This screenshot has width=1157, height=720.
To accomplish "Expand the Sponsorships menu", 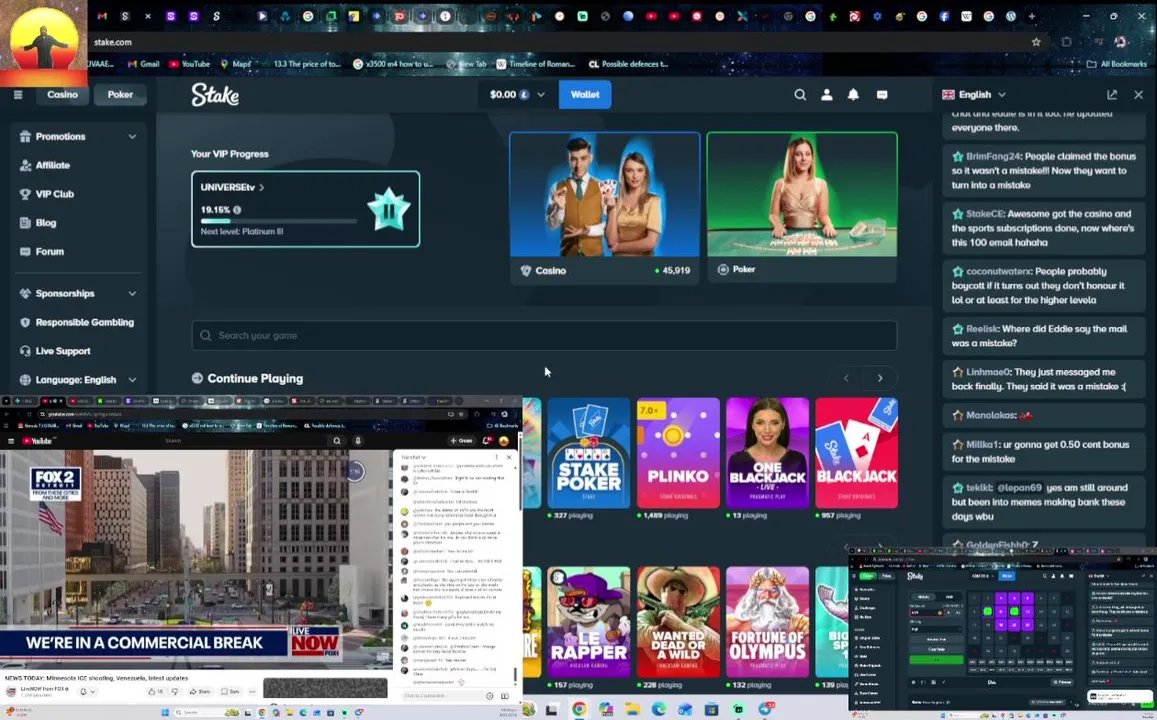I will click(x=77, y=294).
